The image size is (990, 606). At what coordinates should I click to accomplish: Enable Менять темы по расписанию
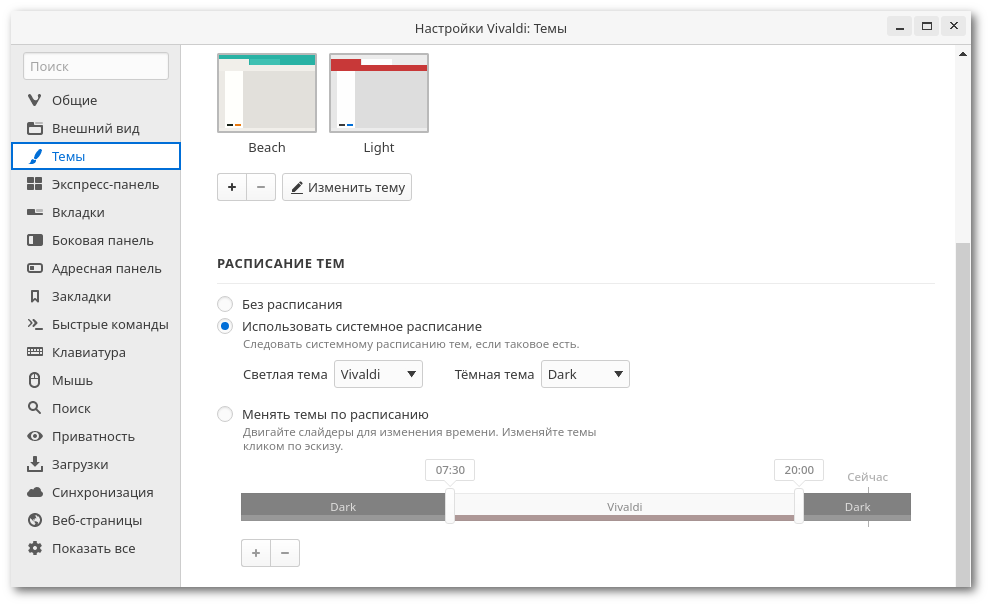225,414
